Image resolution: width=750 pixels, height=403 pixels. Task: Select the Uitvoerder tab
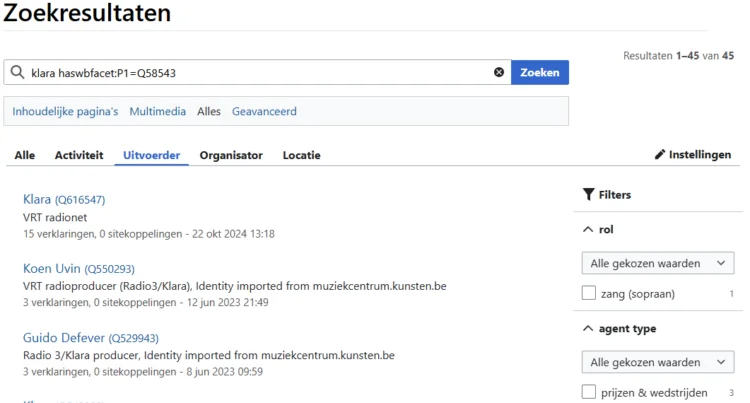152,155
